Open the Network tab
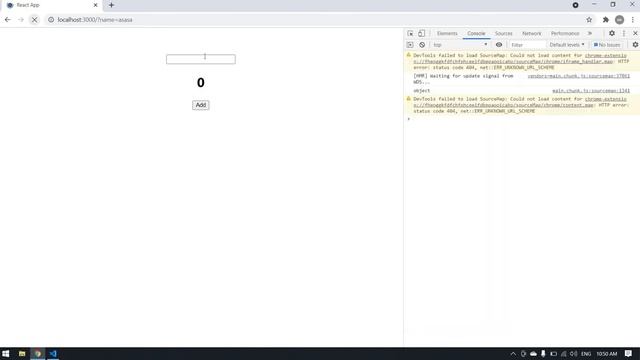The image size is (640, 360). [x=531, y=33]
